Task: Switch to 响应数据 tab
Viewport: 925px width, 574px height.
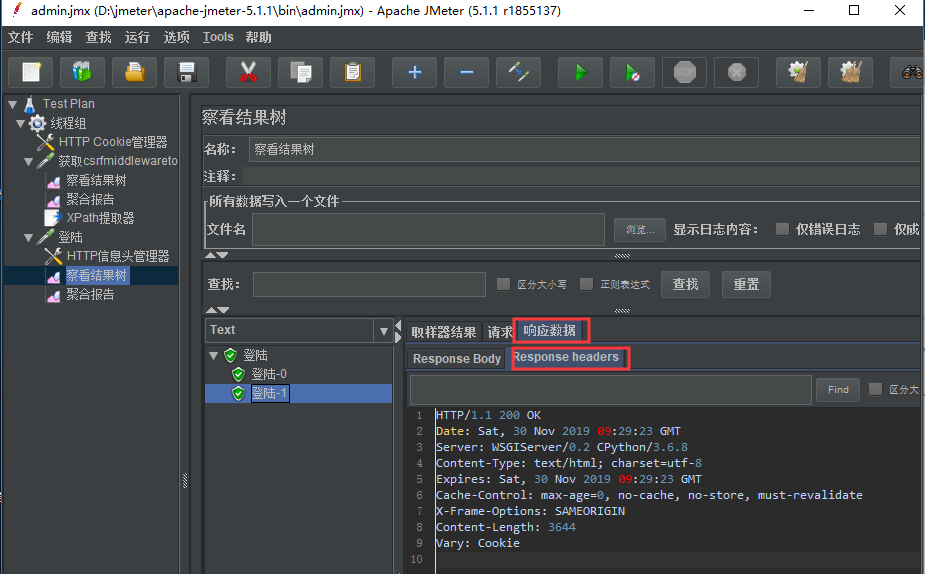Action: click(x=550, y=330)
